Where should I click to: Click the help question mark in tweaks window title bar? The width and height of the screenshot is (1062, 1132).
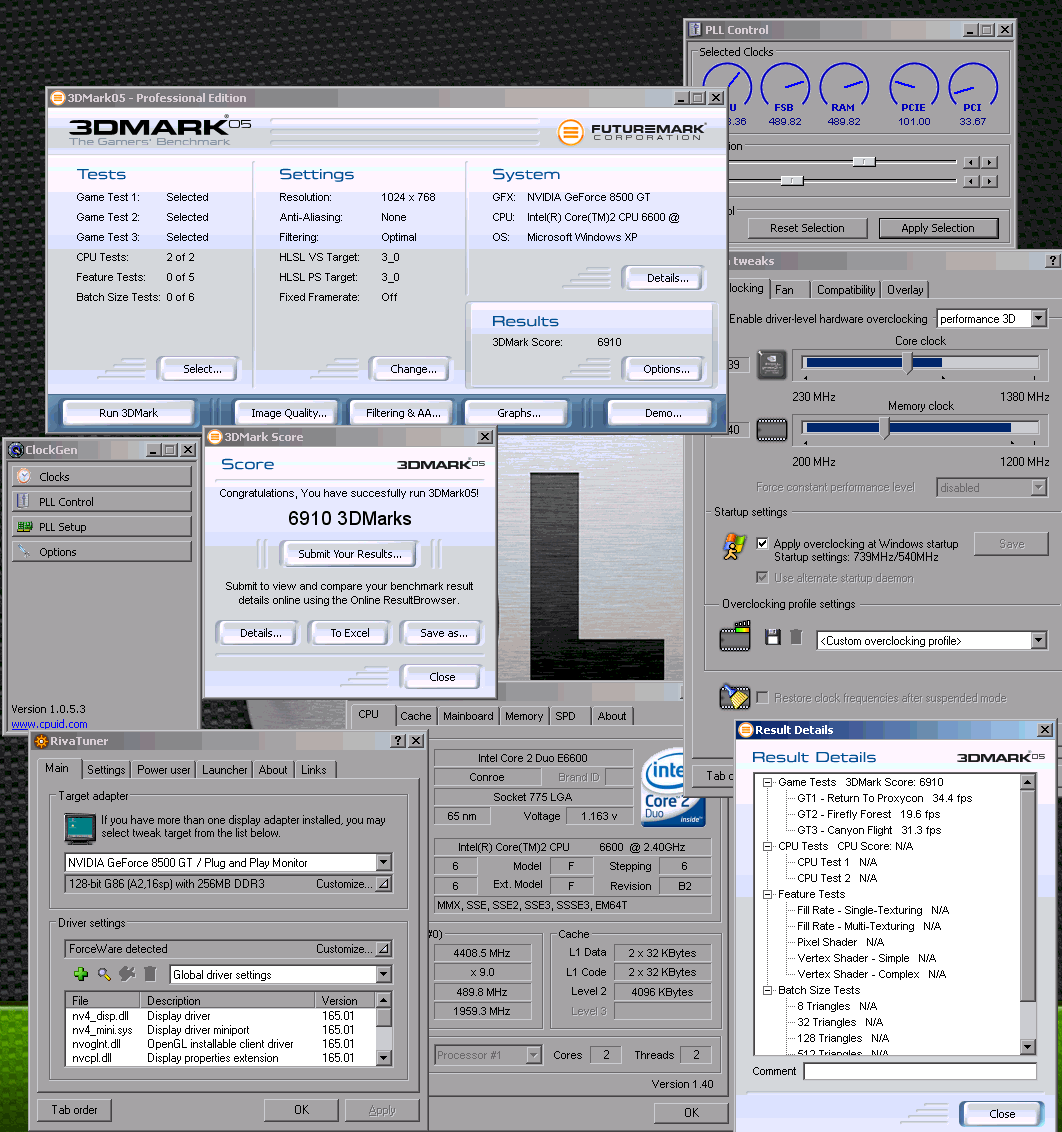[1053, 261]
